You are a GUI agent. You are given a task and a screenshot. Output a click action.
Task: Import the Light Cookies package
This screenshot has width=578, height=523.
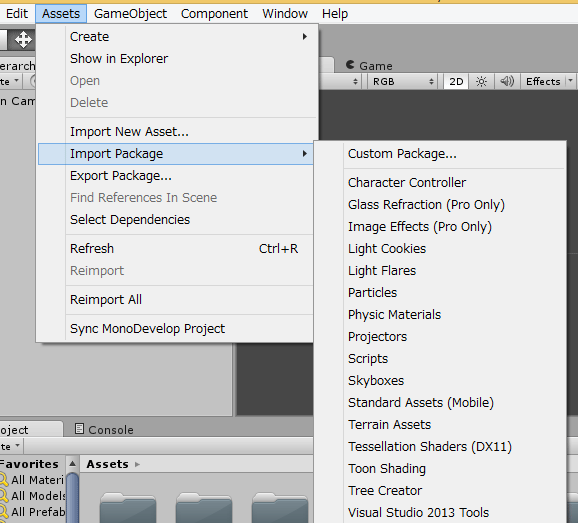pos(440,249)
